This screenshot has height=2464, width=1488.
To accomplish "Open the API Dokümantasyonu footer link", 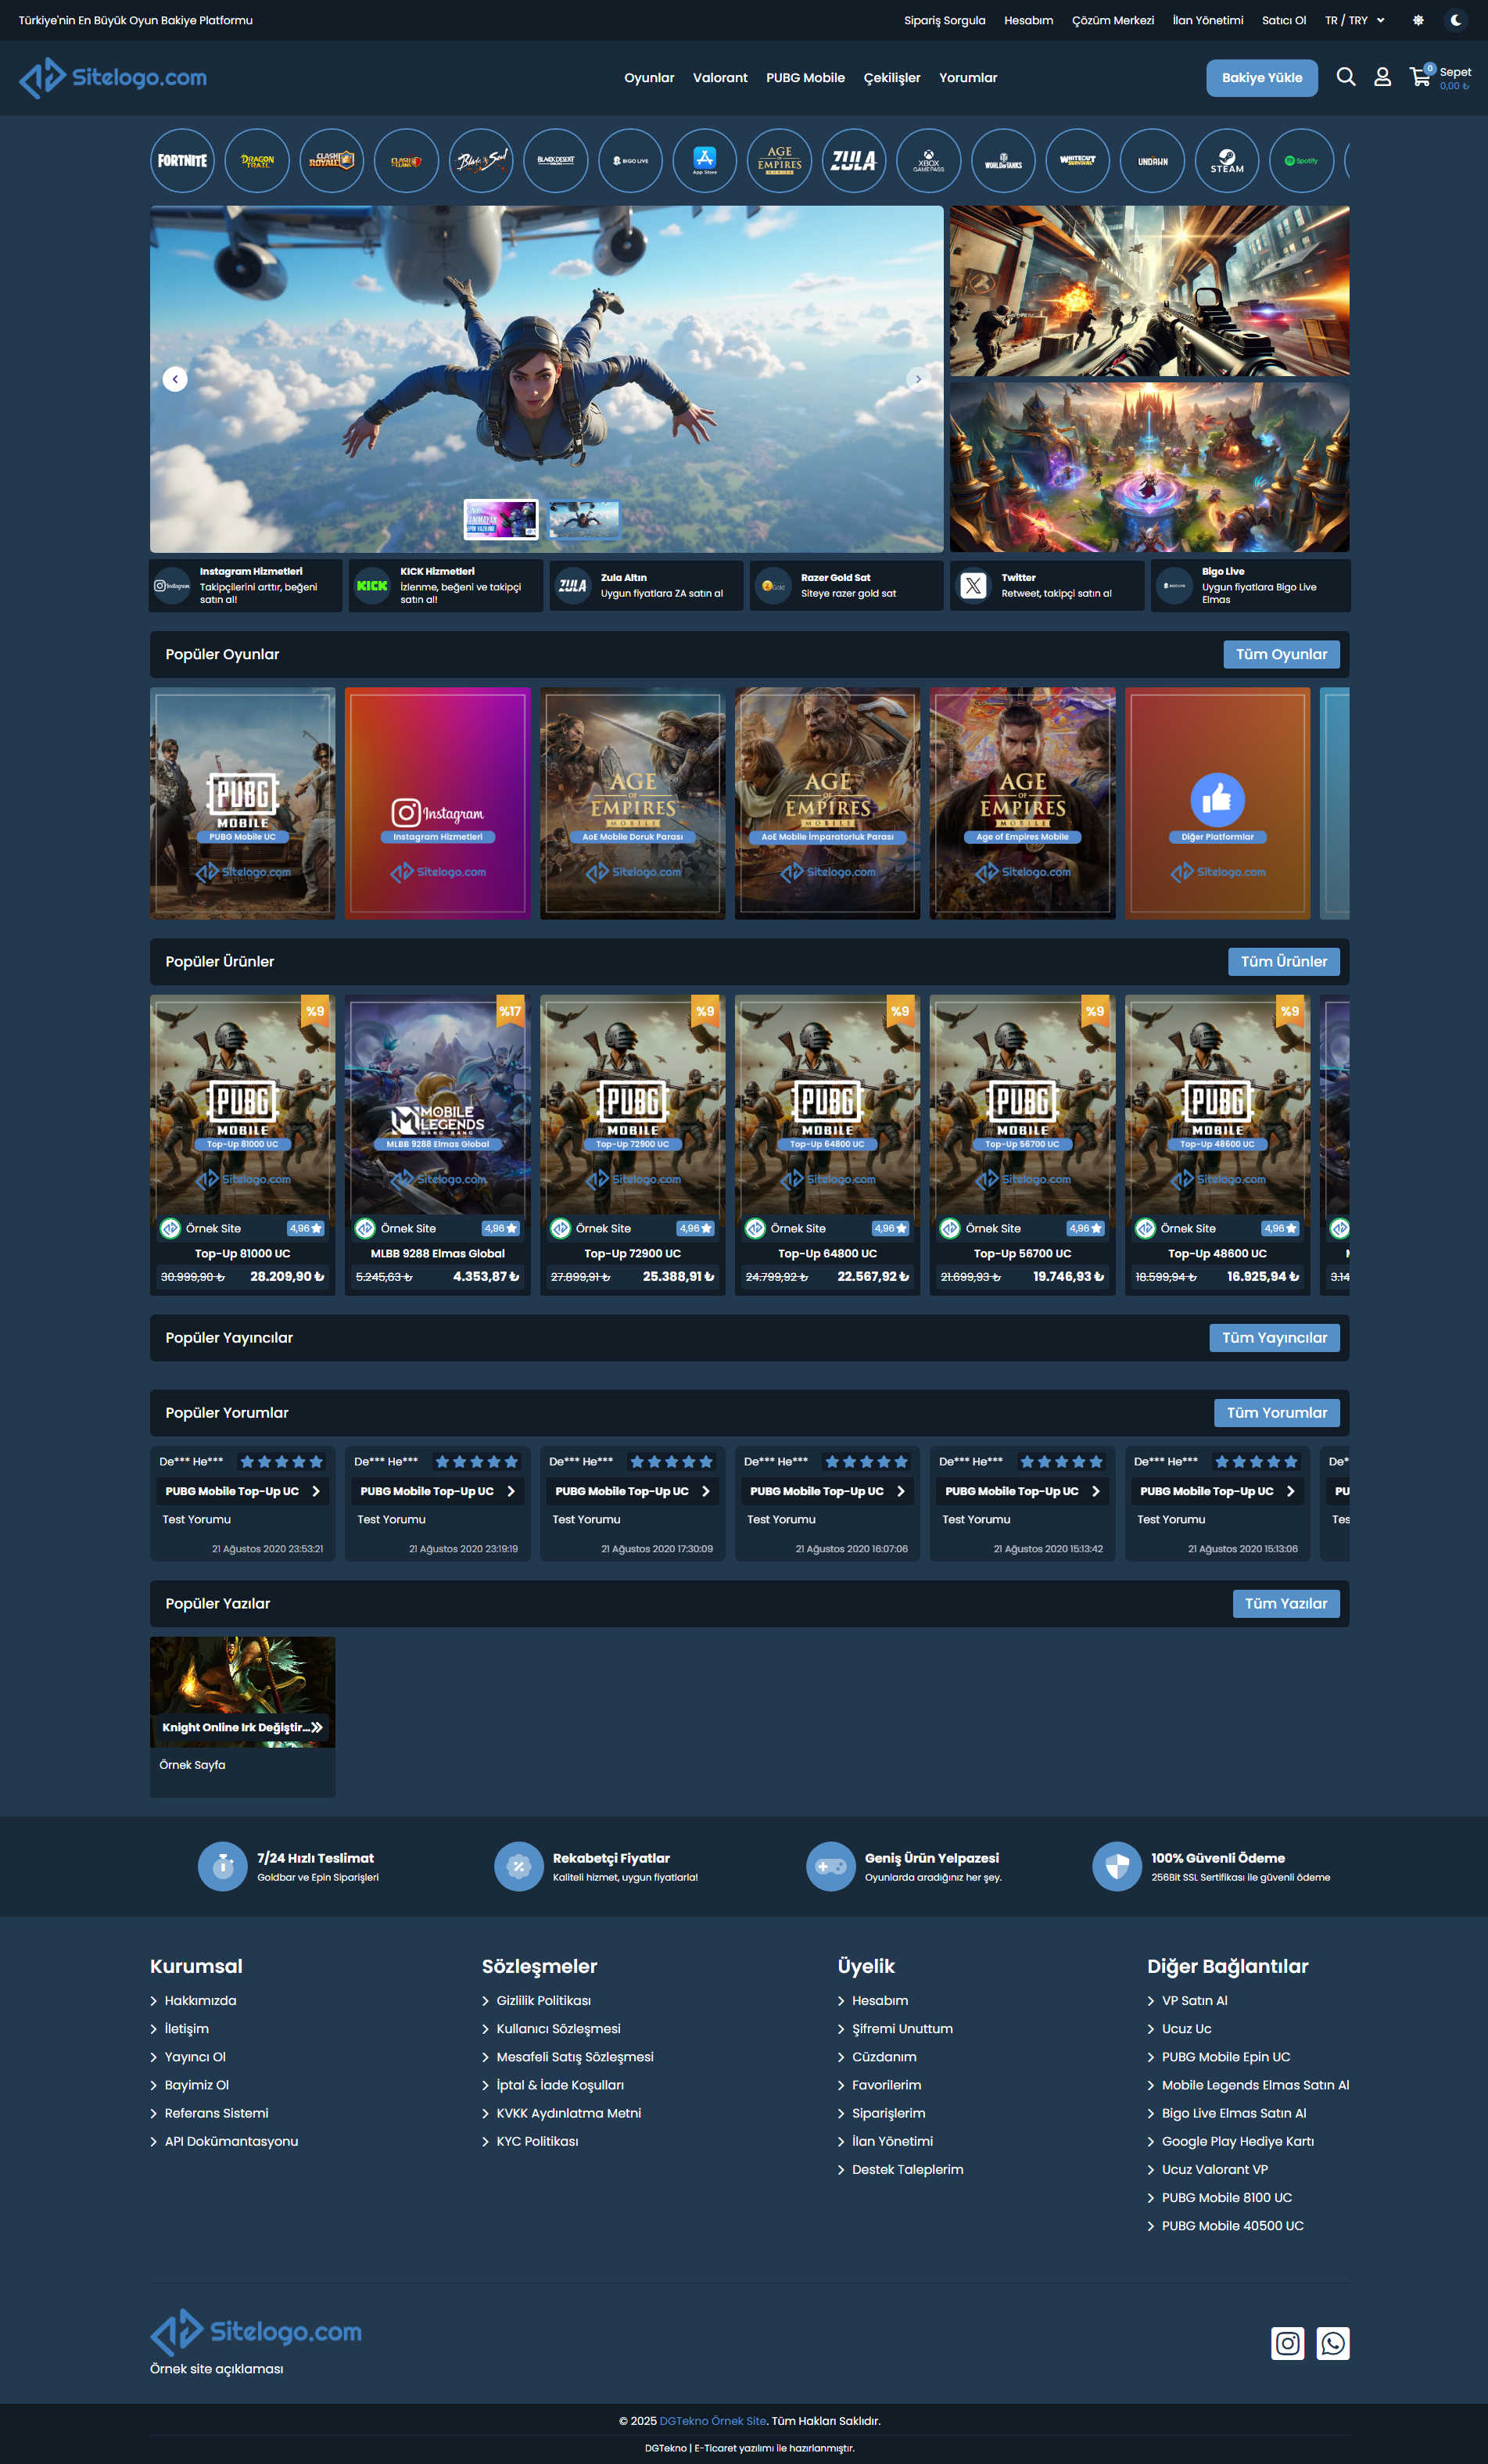I will pyautogui.click(x=231, y=2141).
